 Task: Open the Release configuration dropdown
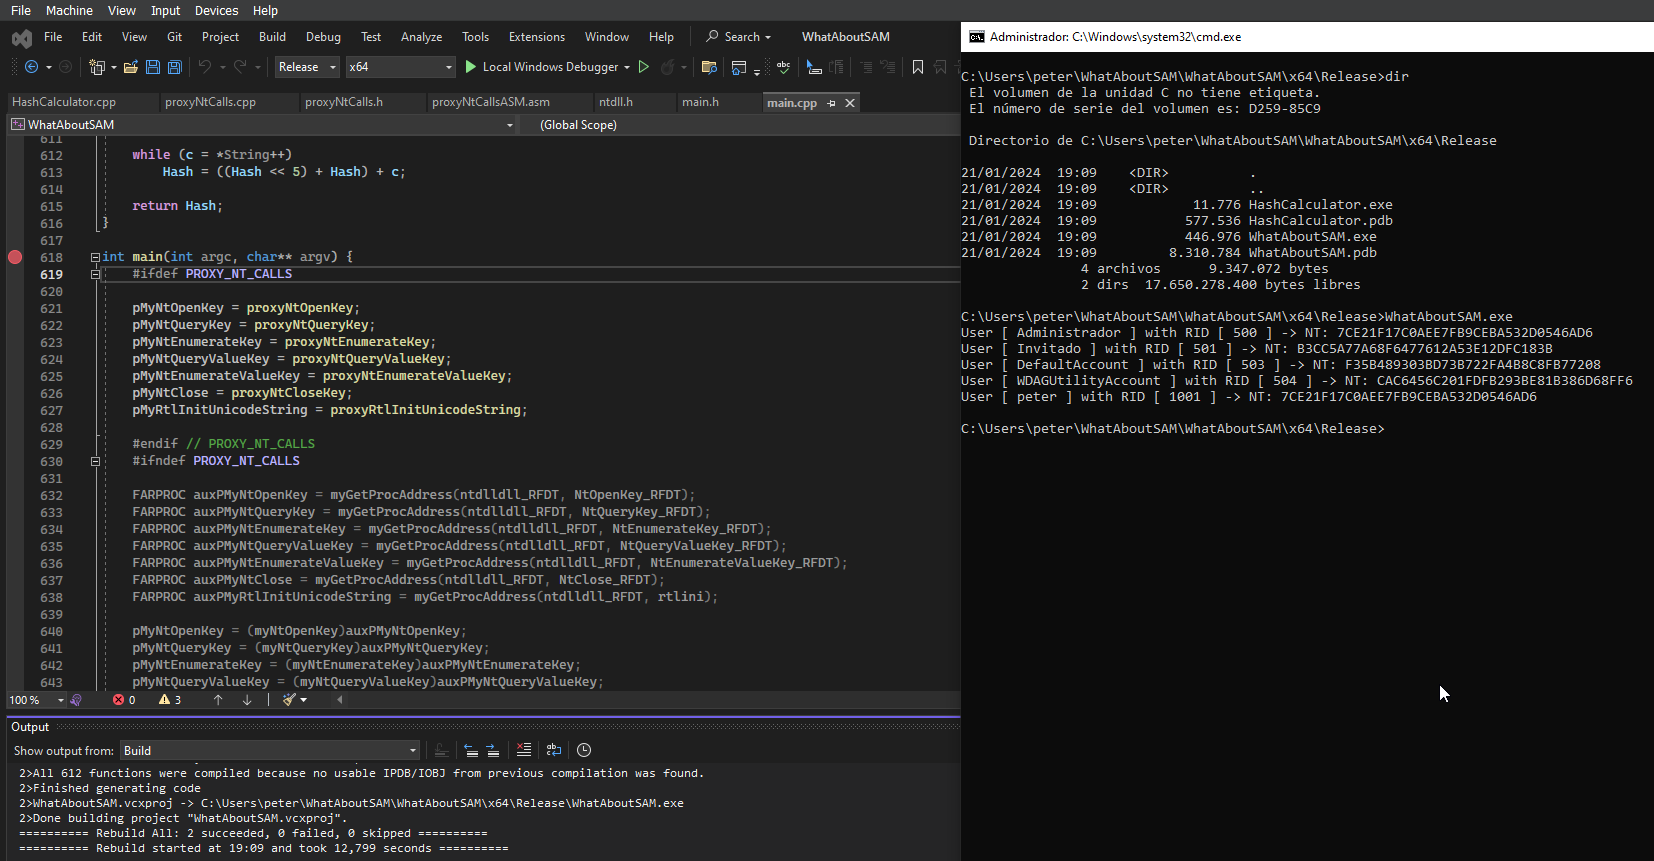(x=308, y=67)
